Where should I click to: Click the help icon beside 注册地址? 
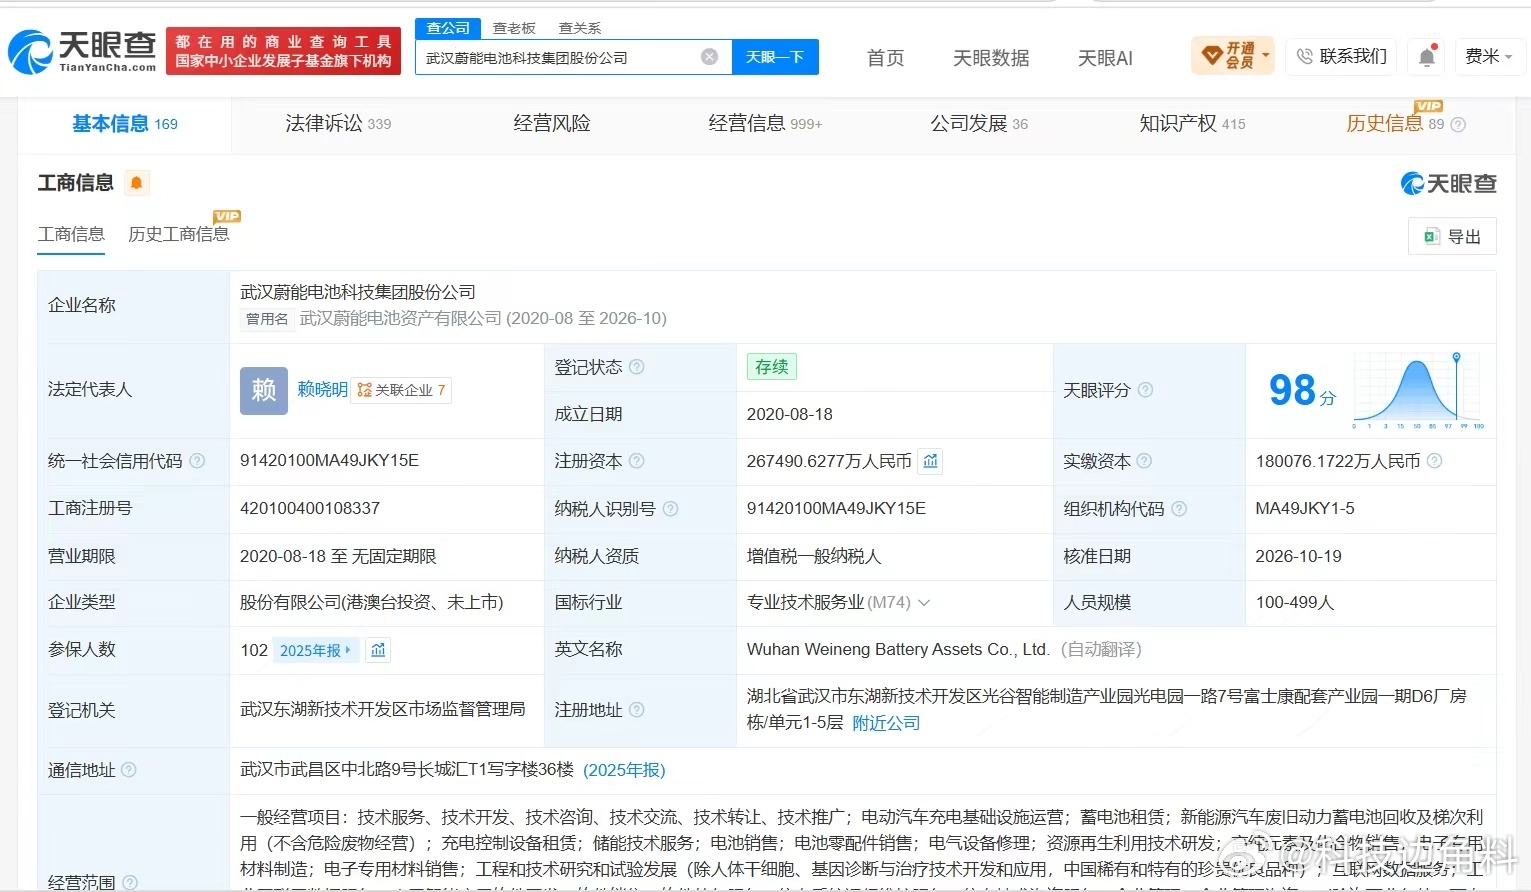click(x=637, y=710)
